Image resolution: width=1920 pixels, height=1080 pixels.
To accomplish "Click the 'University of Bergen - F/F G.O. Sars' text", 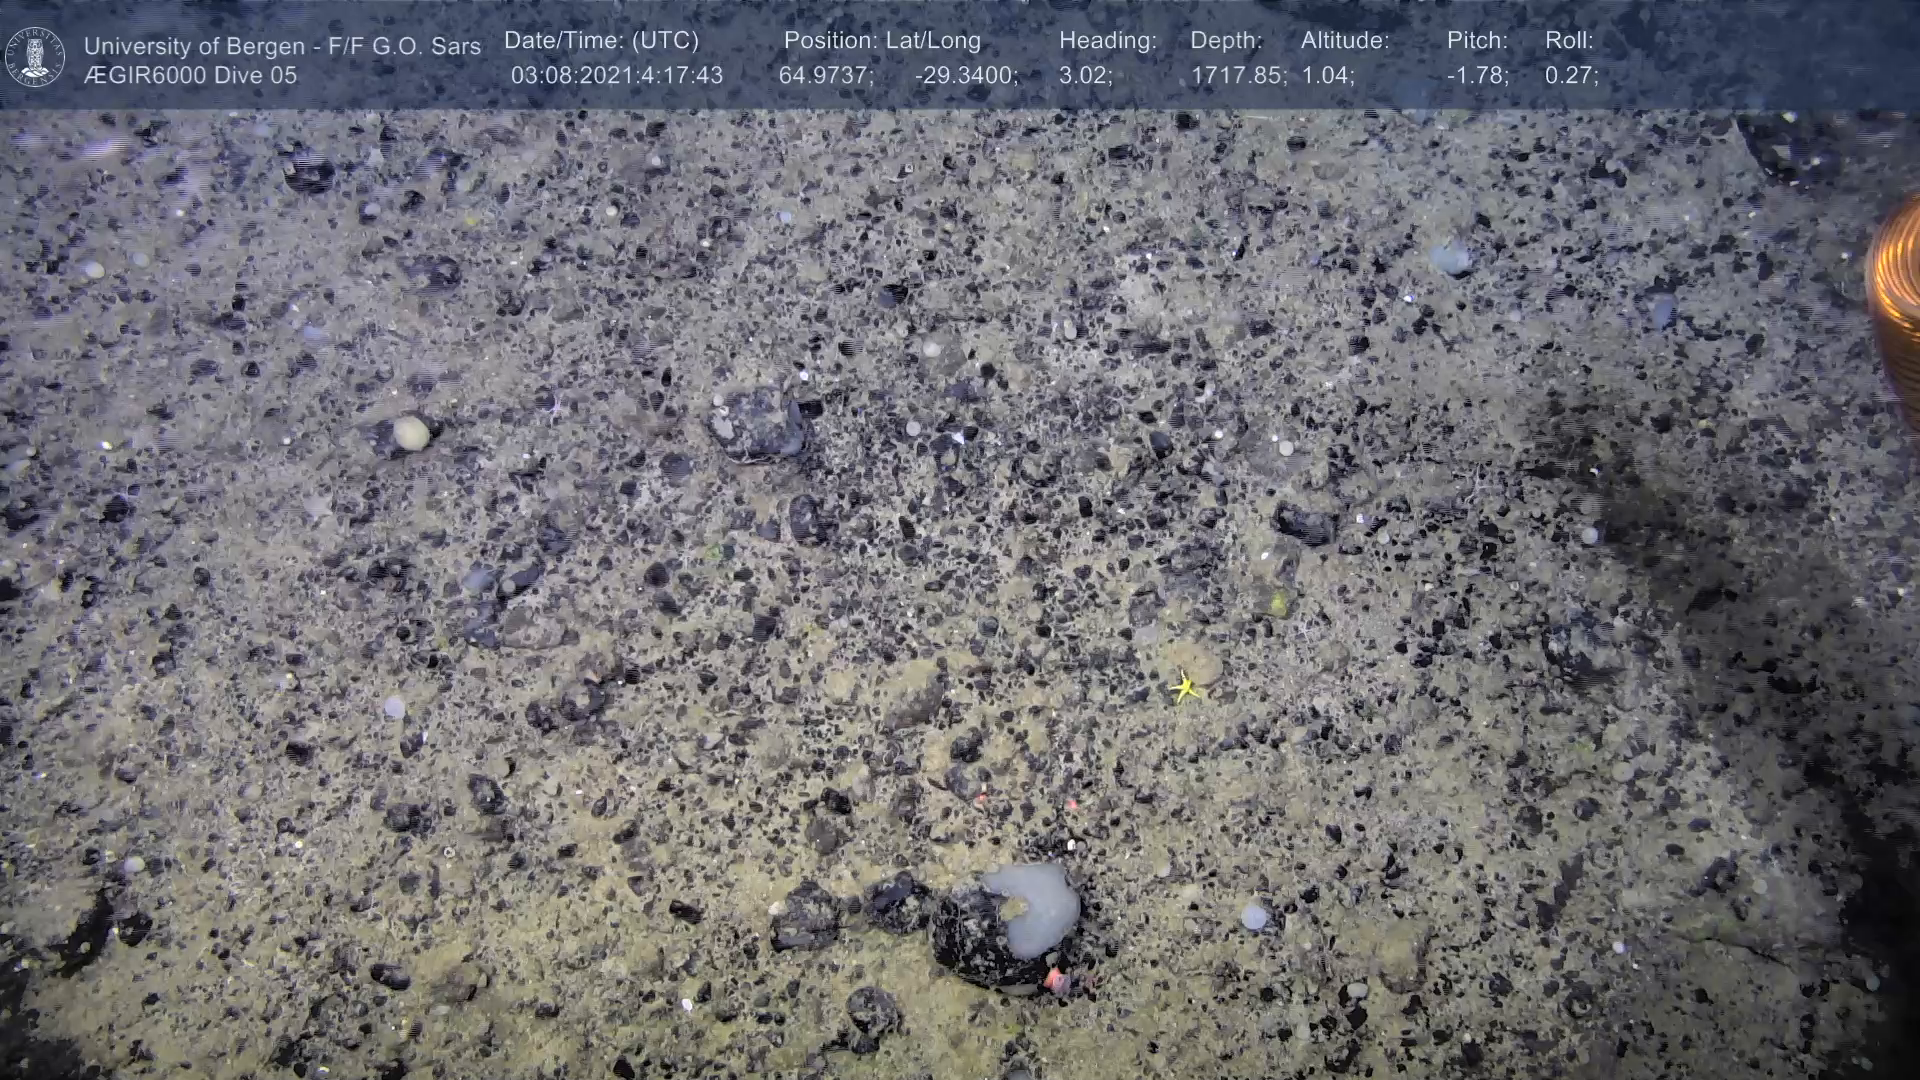I will tap(282, 46).
